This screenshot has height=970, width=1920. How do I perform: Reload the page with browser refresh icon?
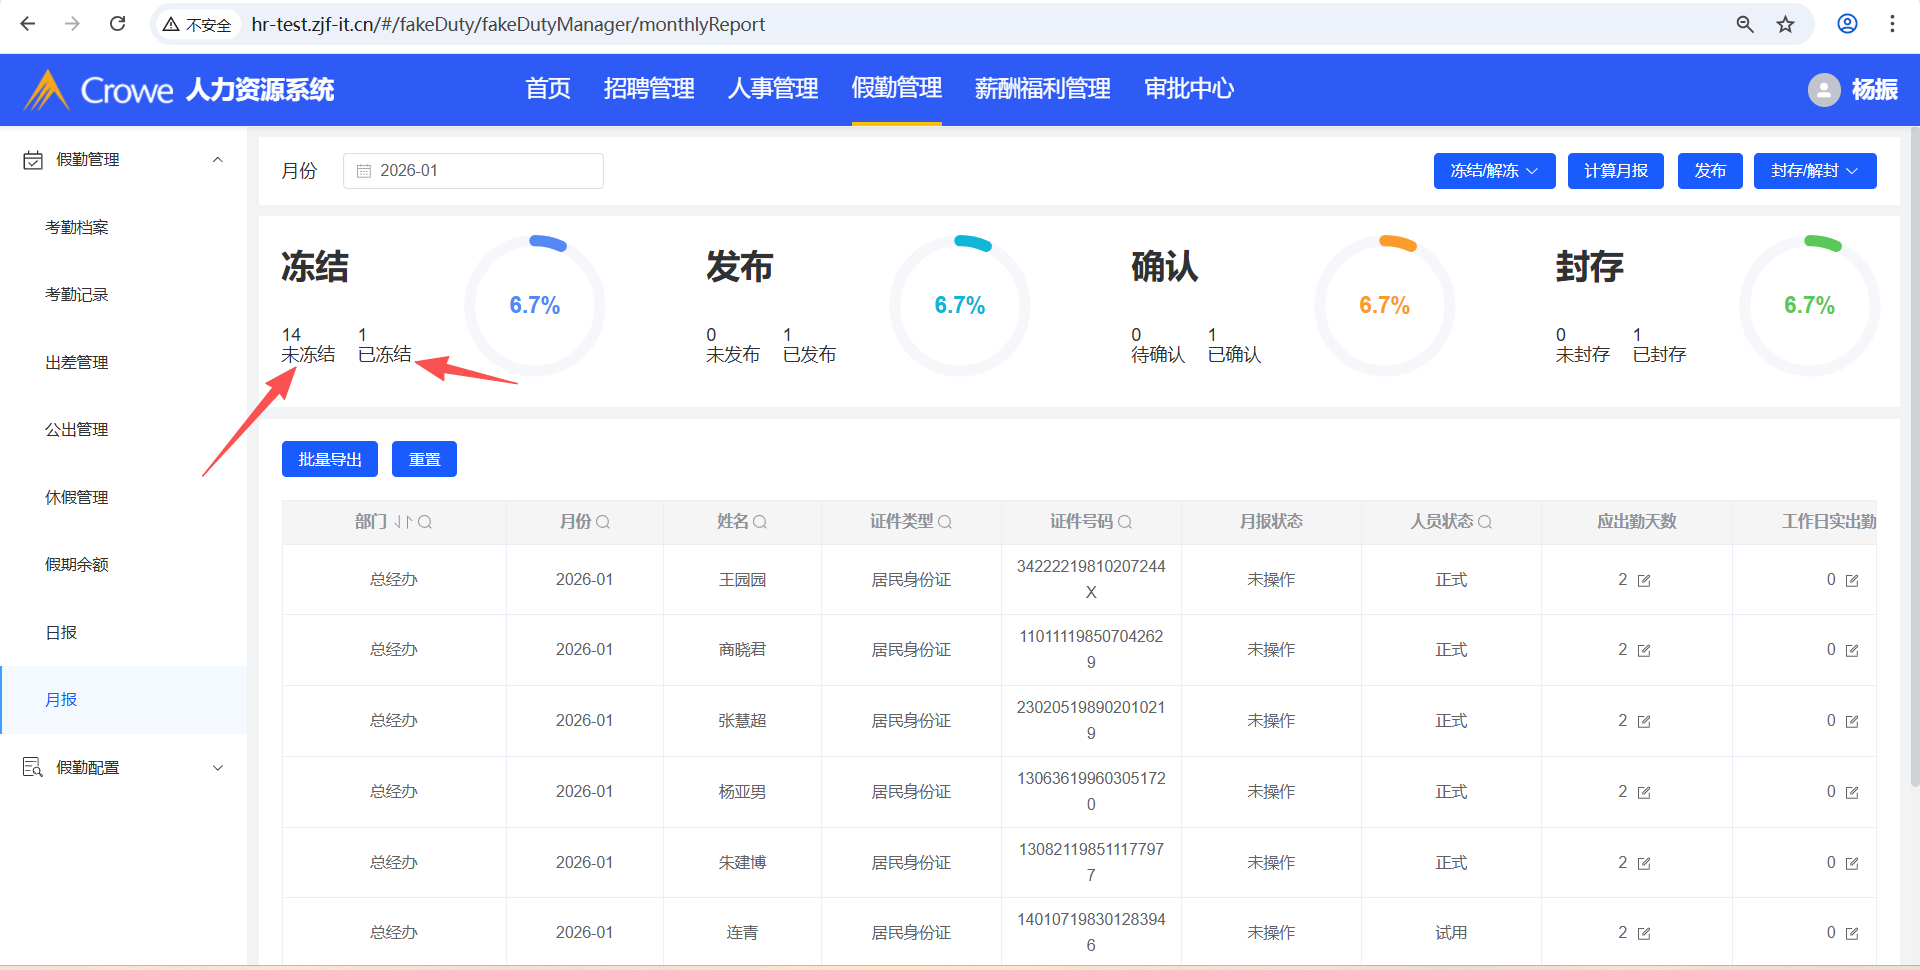117,24
